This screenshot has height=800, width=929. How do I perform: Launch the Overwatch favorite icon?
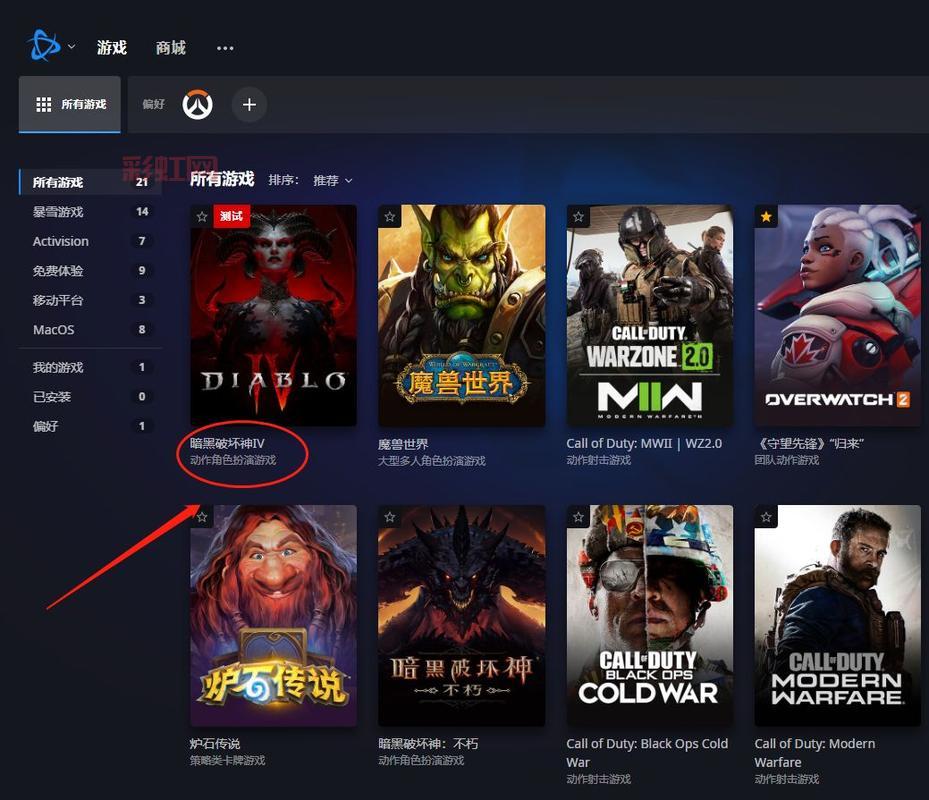(197, 105)
